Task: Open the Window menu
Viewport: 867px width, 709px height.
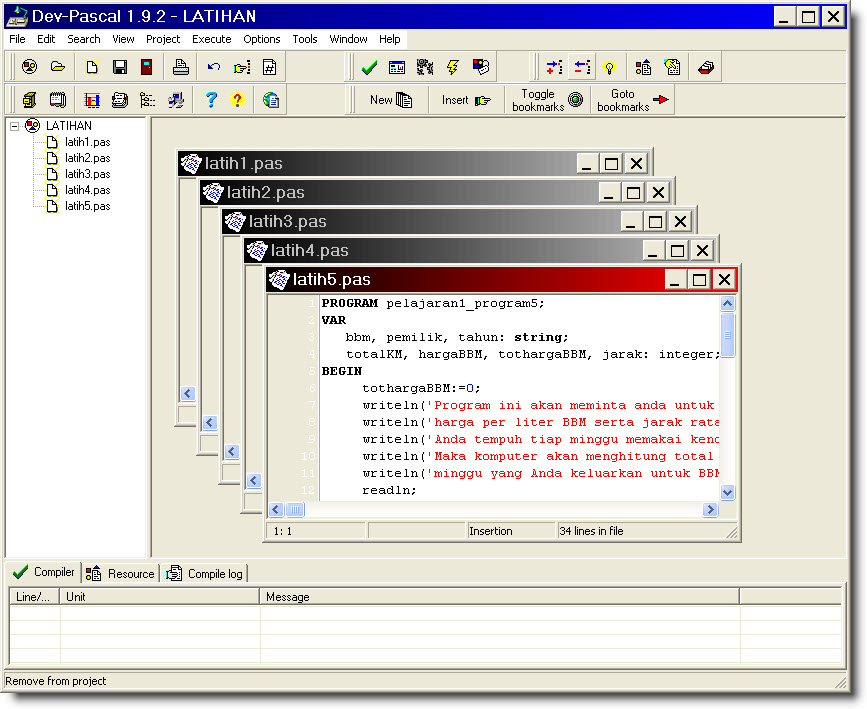Action: click(x=348, y=39)
